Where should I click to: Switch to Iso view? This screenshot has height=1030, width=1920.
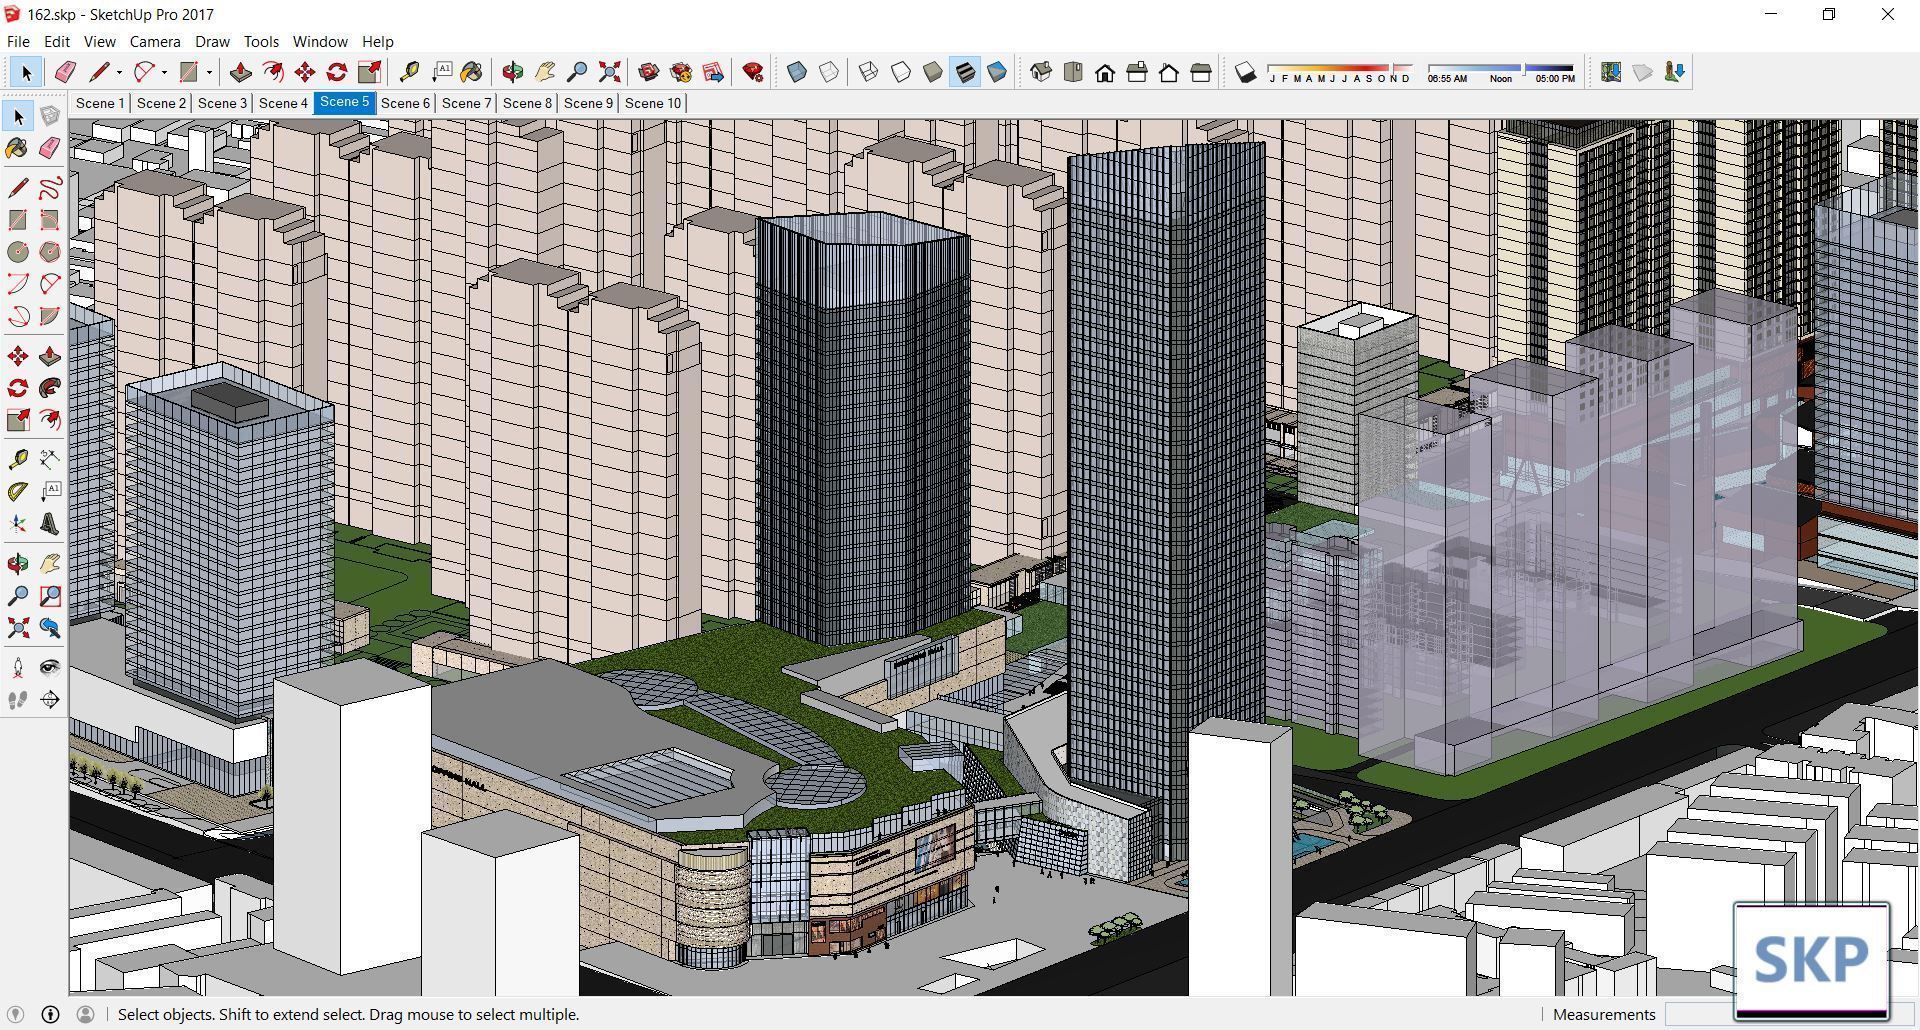pyautogui.click(x=1041, y=72)
